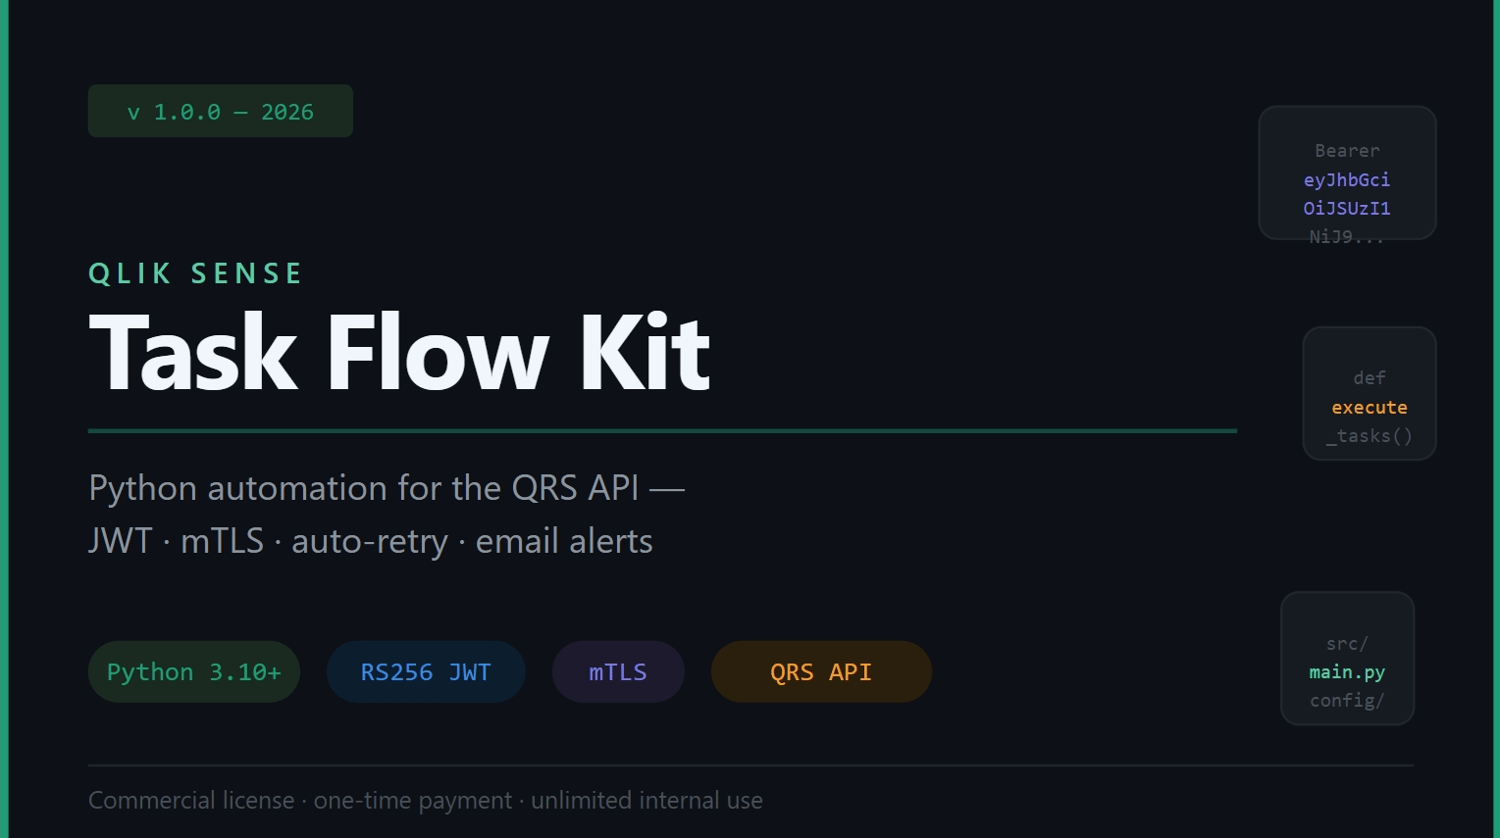Click the Python automation for the QRS API line
Screen dimensions: 1500x838
pos(386,488)
